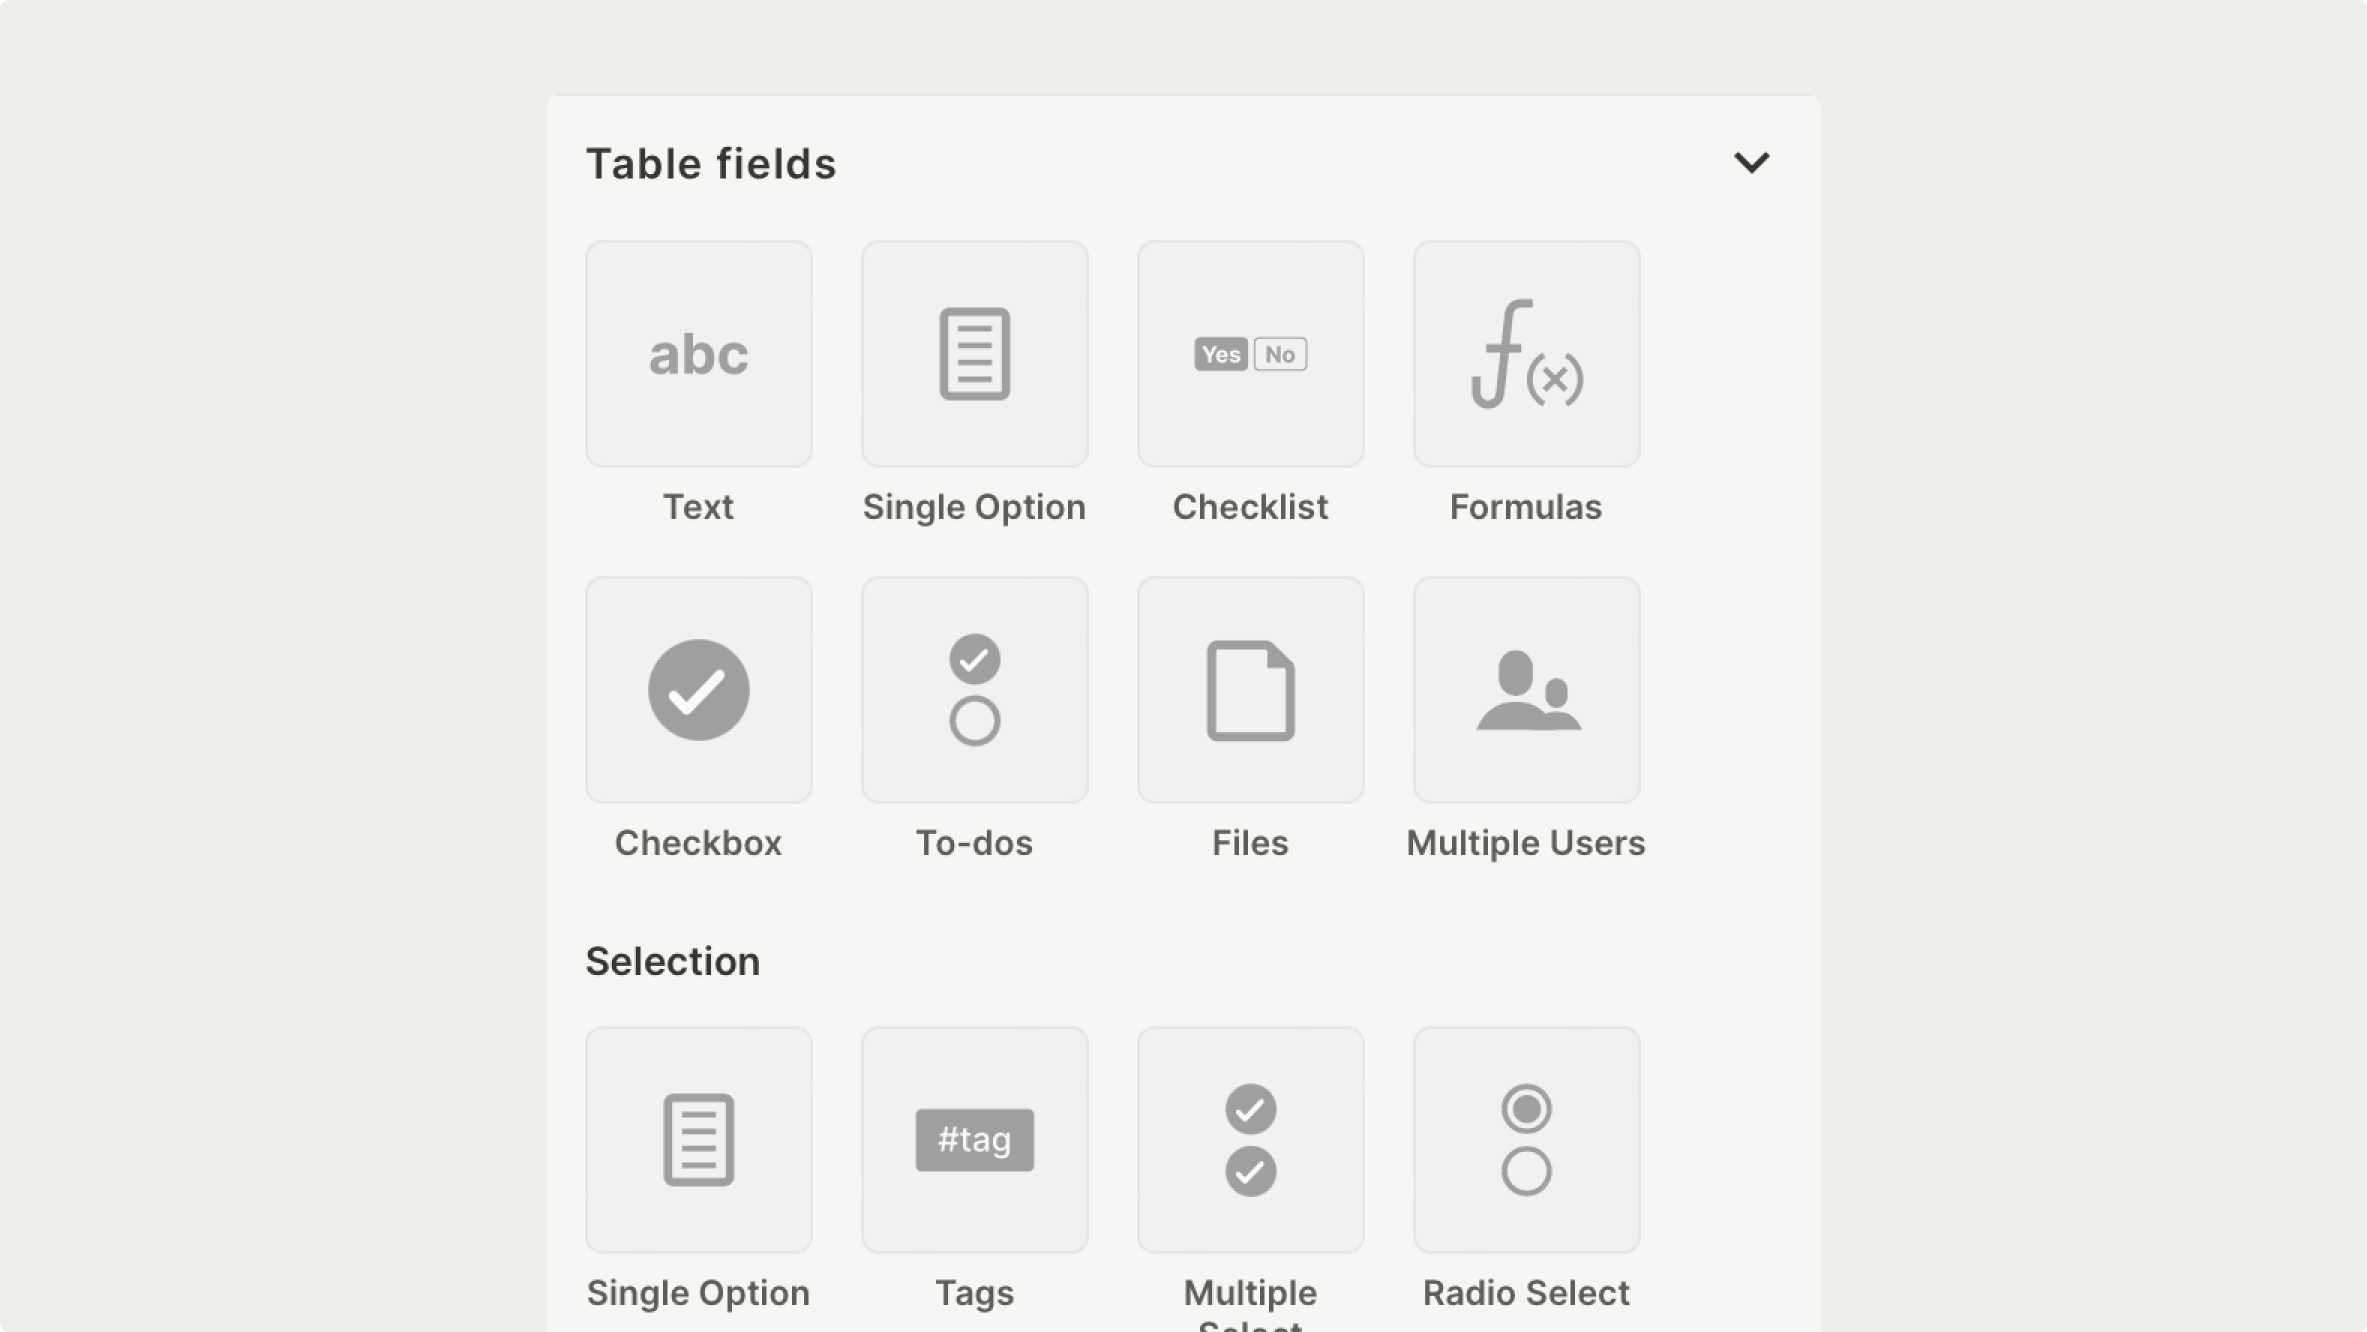Select the To-dos field icon
The height and width of the screenshot is (1332, 2367).
pyautogui.click(x=974, y=690)
